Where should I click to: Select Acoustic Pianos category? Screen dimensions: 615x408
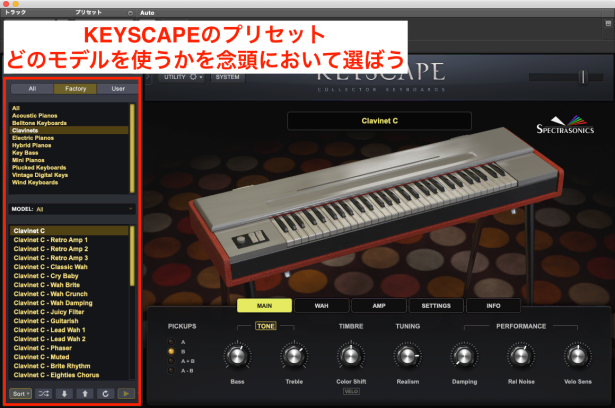pyautogui.click(x=69, y=115)
